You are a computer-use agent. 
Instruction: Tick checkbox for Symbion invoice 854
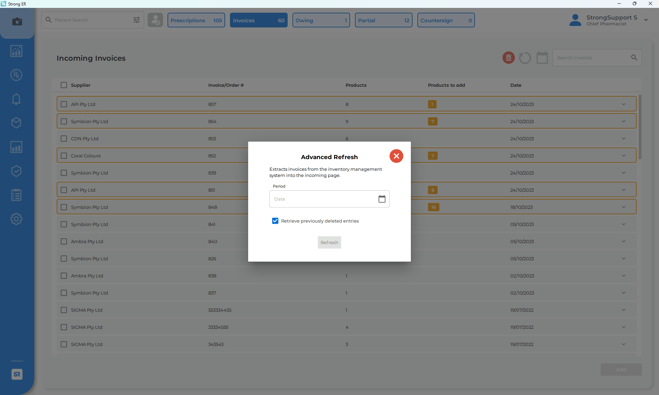[64, 121]
